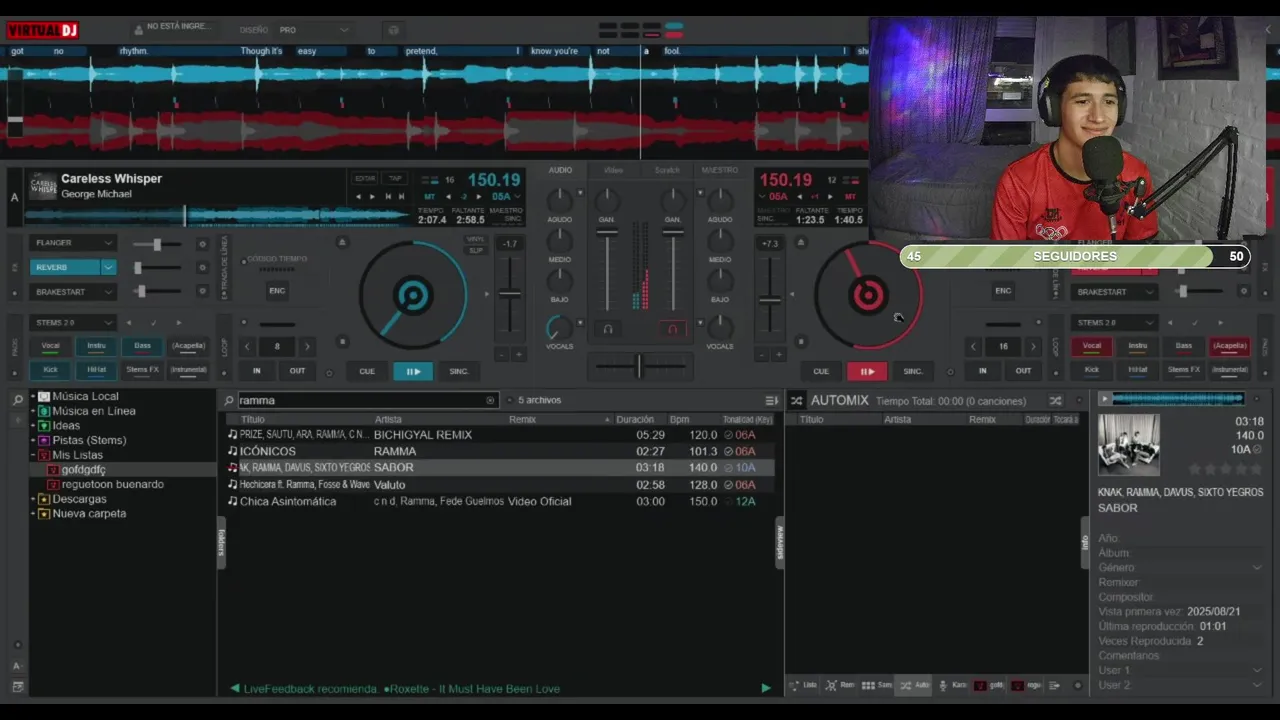Double loop length on right deck
The image size is (1280, 720).
tap(1033, 346)
